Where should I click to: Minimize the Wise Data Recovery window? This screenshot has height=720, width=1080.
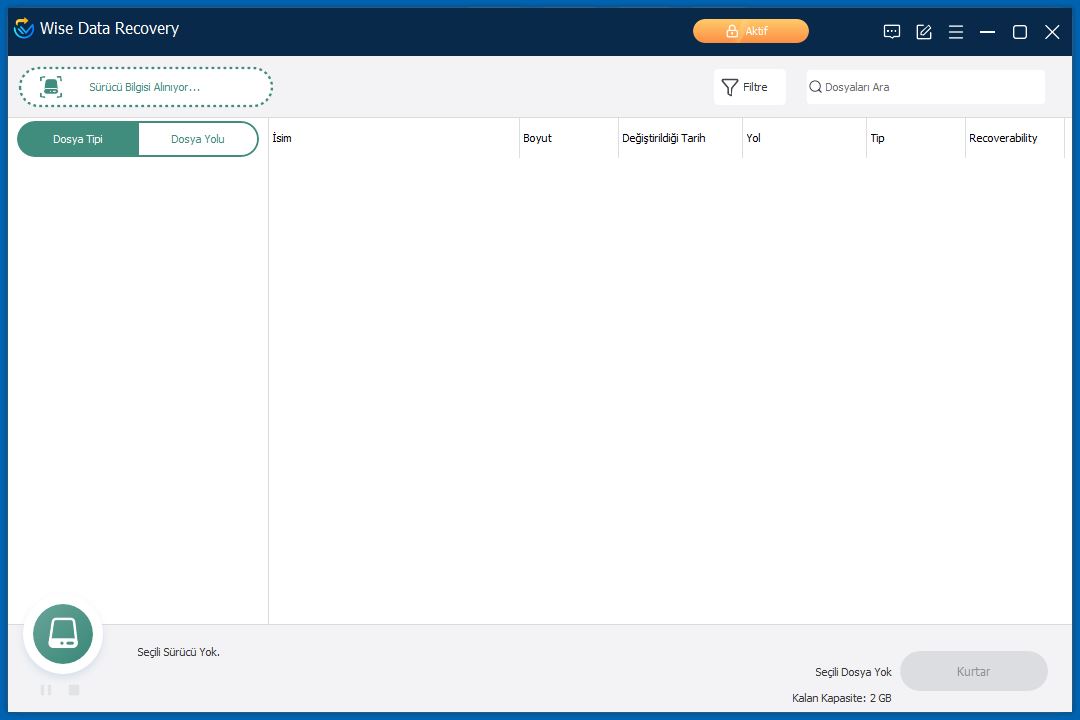[988, 32]
